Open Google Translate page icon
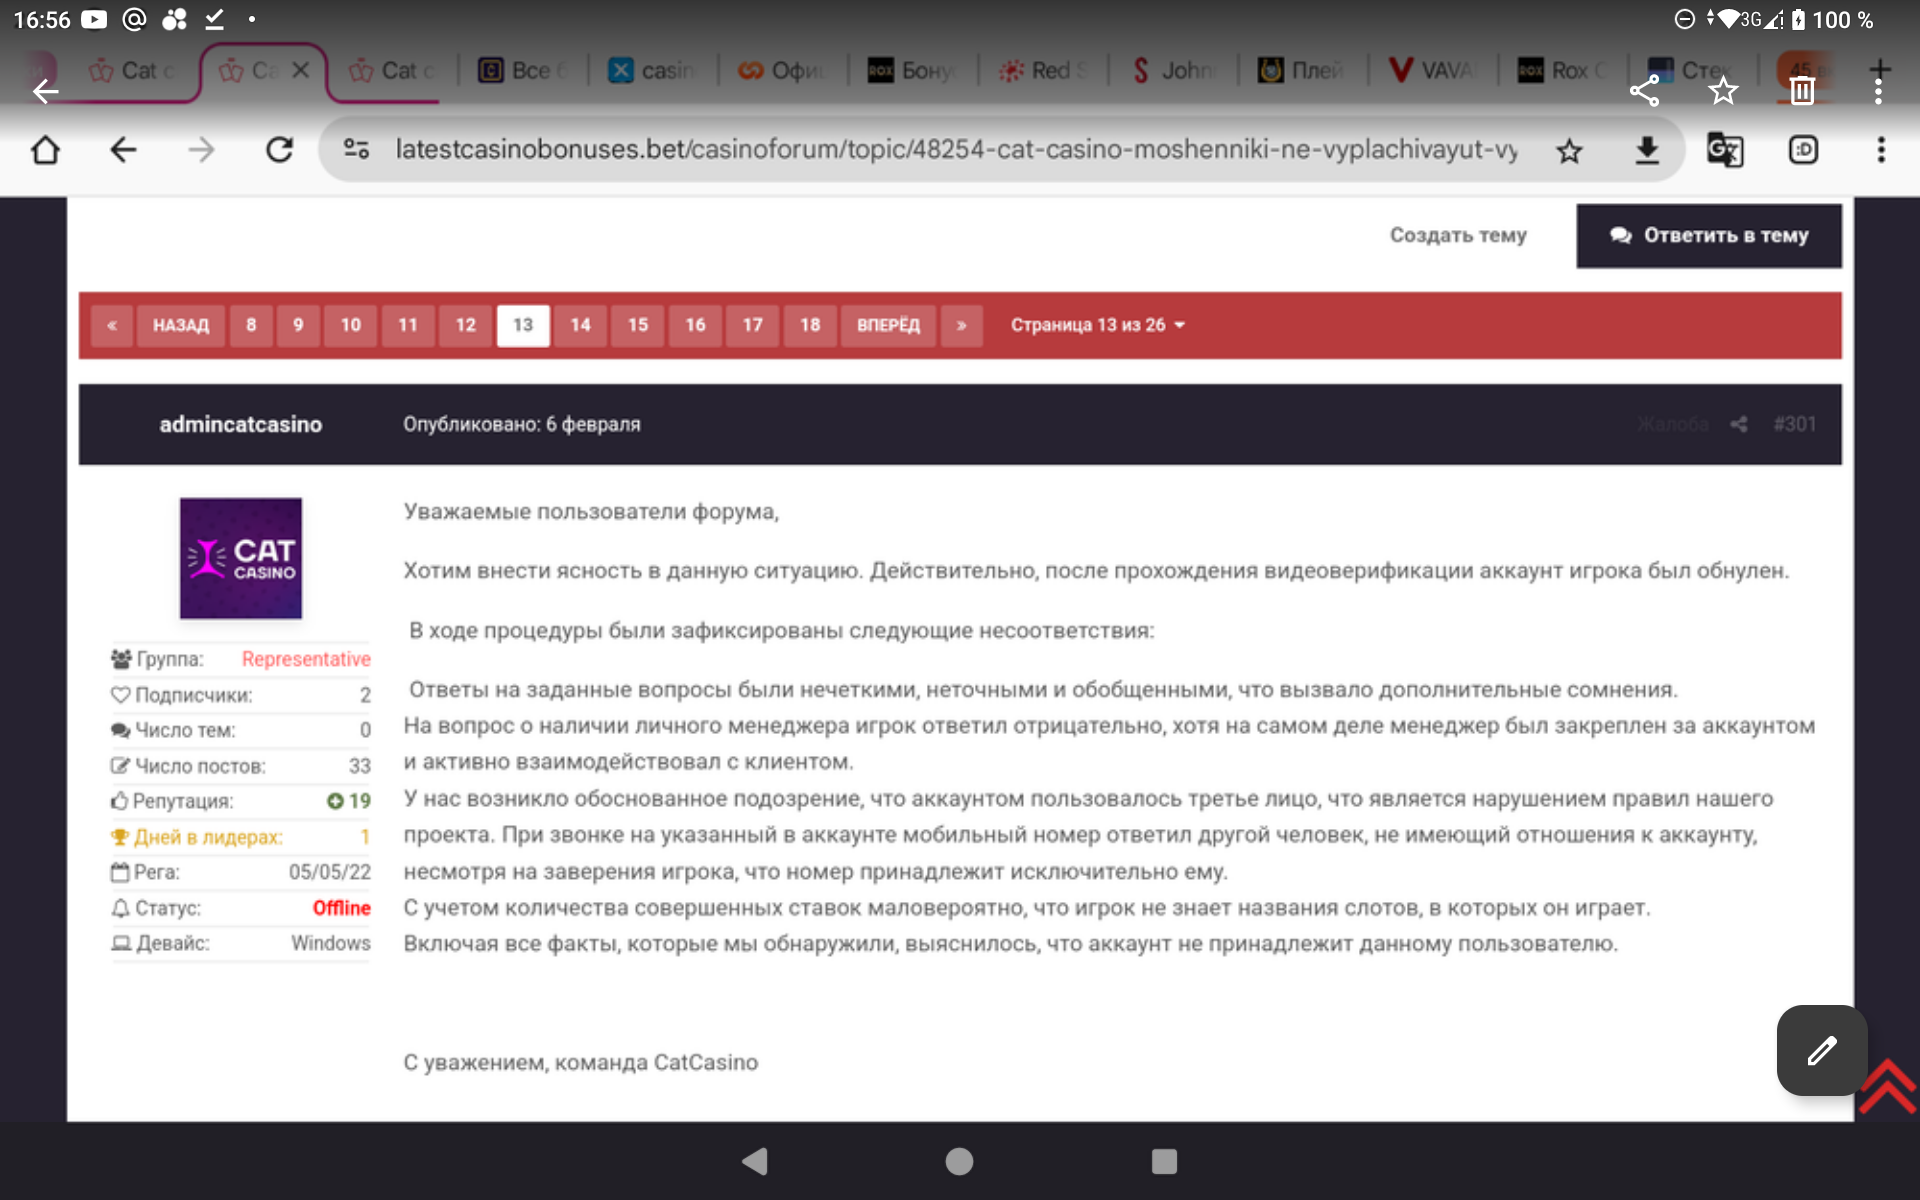The width and height of the screenshot is (1920, 1200). pos(1724,151)
